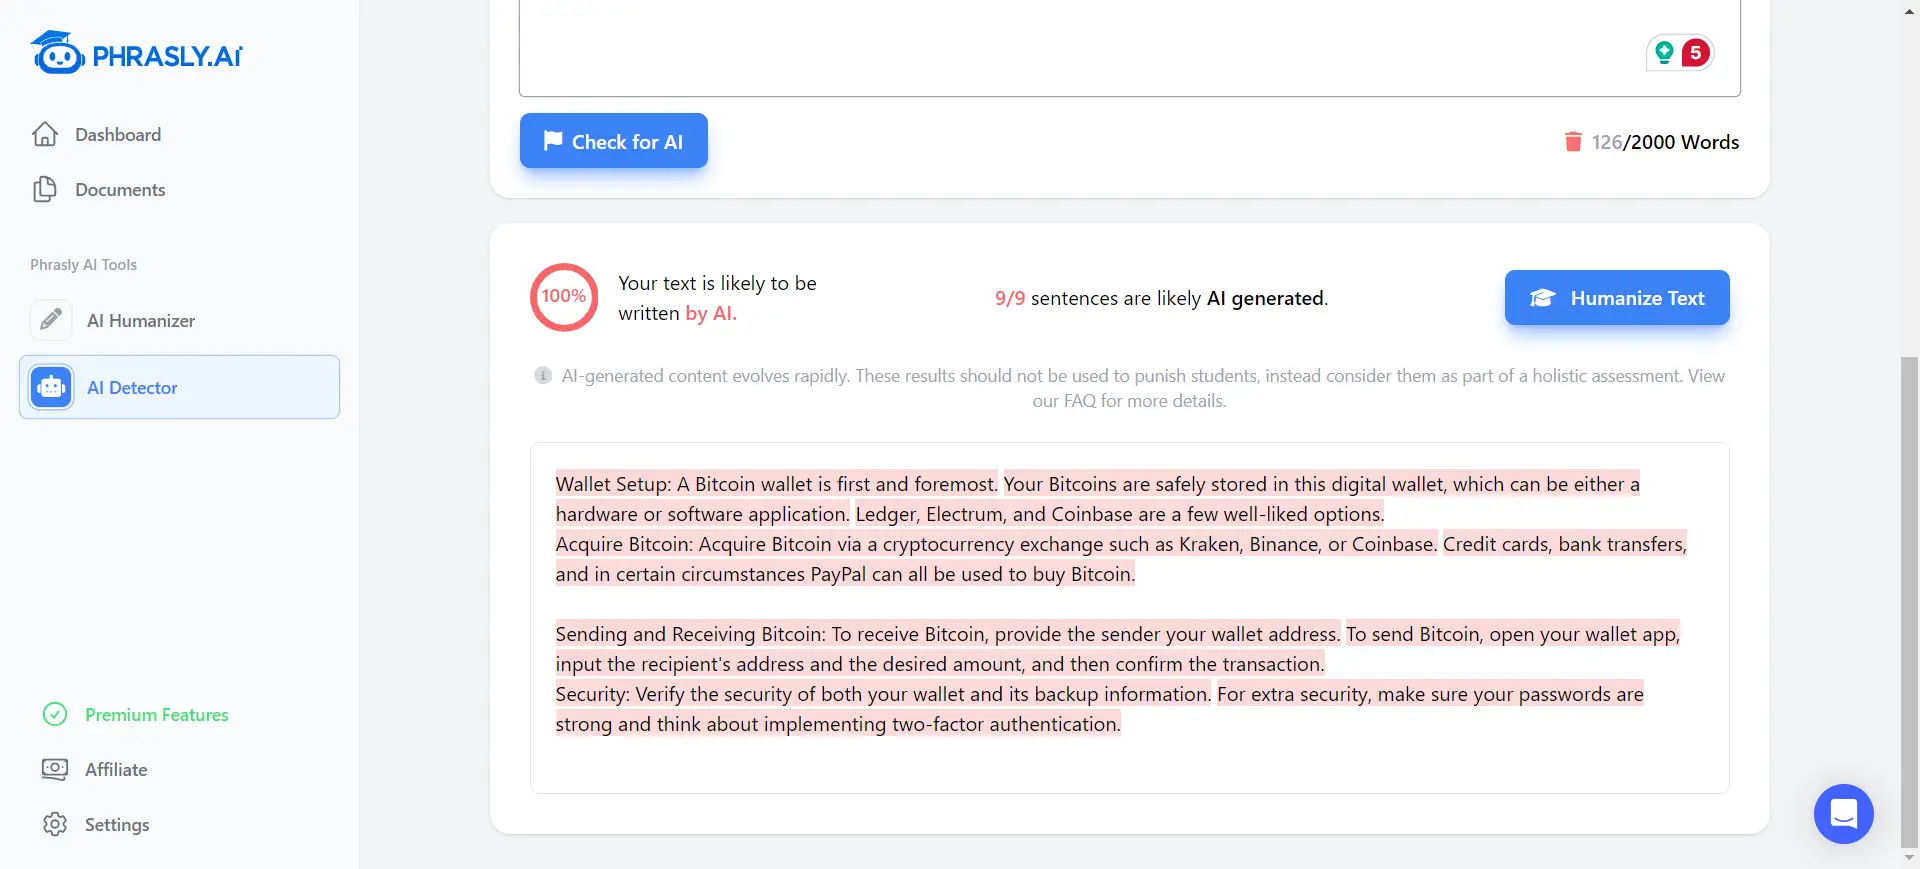Click the Check for AI button
The width and height of the screenshot is (1920, 869).
[x=614, y=141]
